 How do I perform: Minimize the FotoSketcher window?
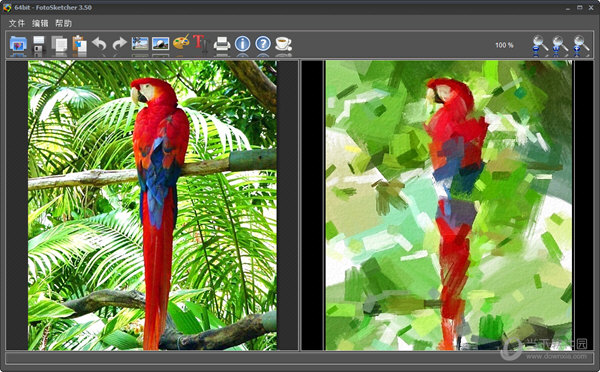568,8
